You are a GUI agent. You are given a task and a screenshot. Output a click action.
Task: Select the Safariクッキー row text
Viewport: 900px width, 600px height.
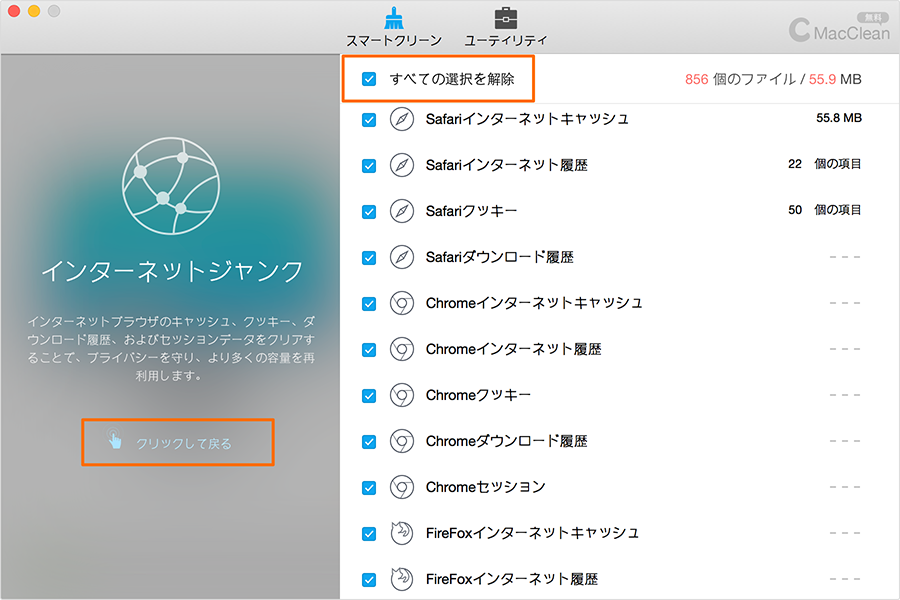471,211
